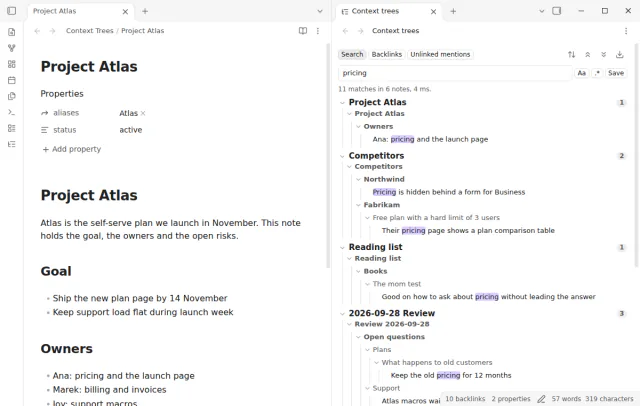Open match 'Good on how to ask about pricing'
Screen dimensions: 640x406
[488, 297]
